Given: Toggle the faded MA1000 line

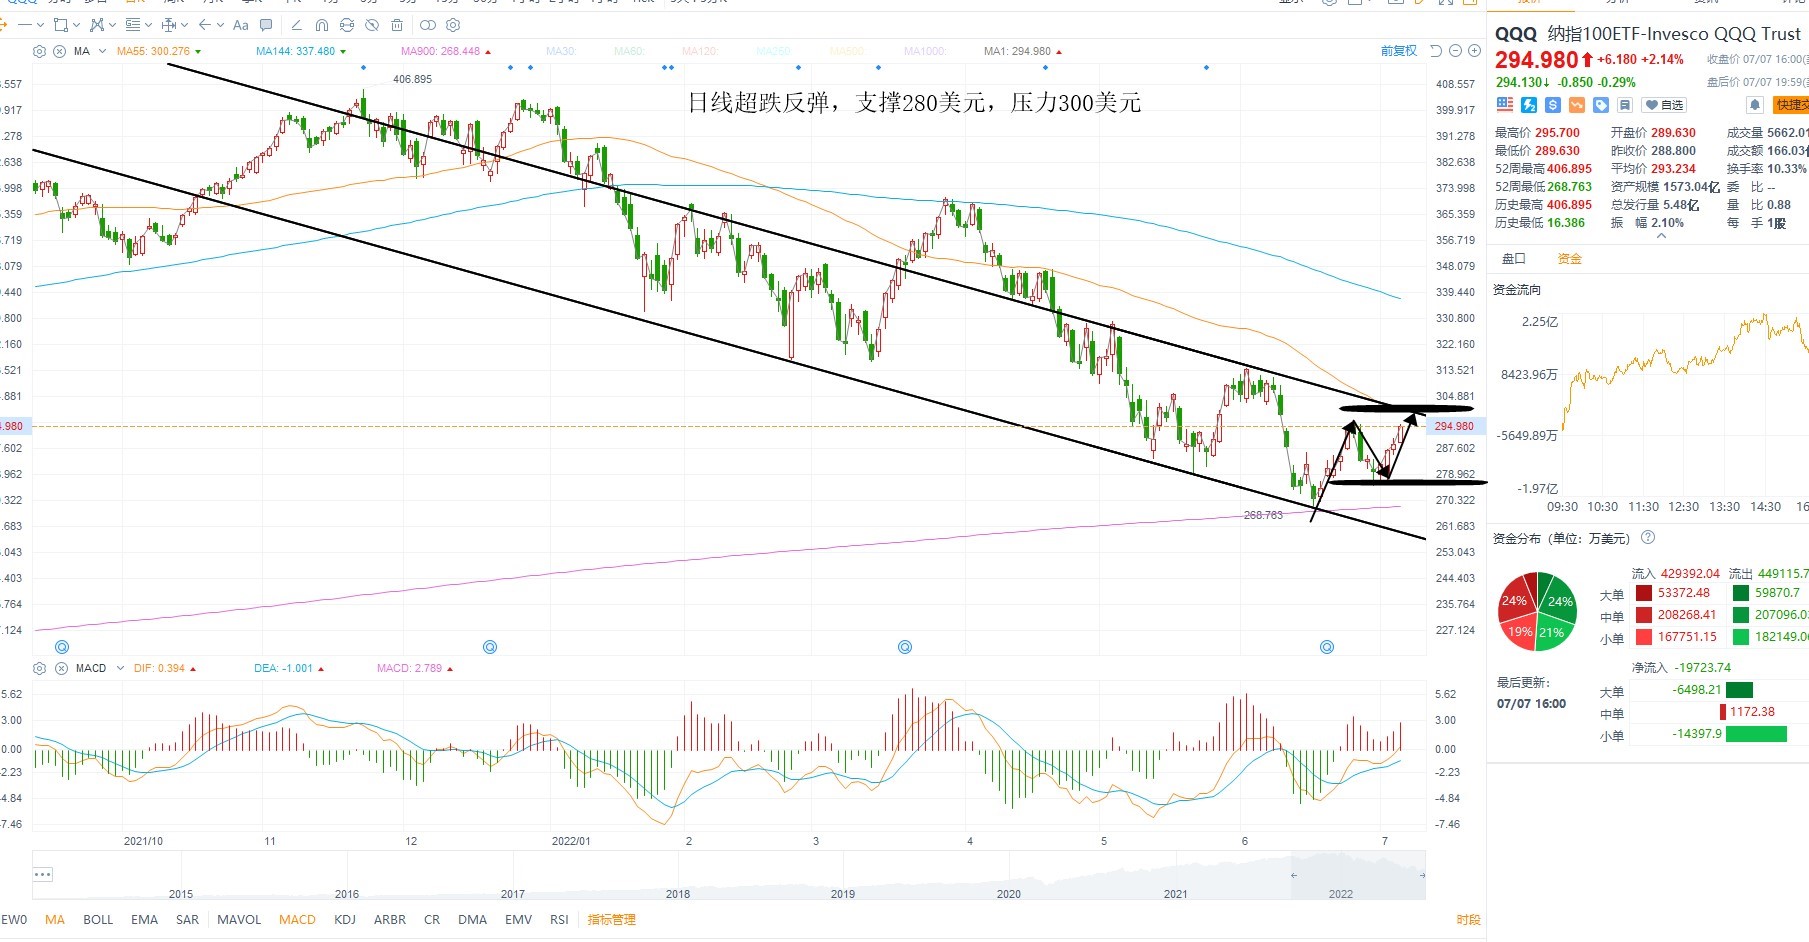Looking at the screenshot, I should [925, 51].
